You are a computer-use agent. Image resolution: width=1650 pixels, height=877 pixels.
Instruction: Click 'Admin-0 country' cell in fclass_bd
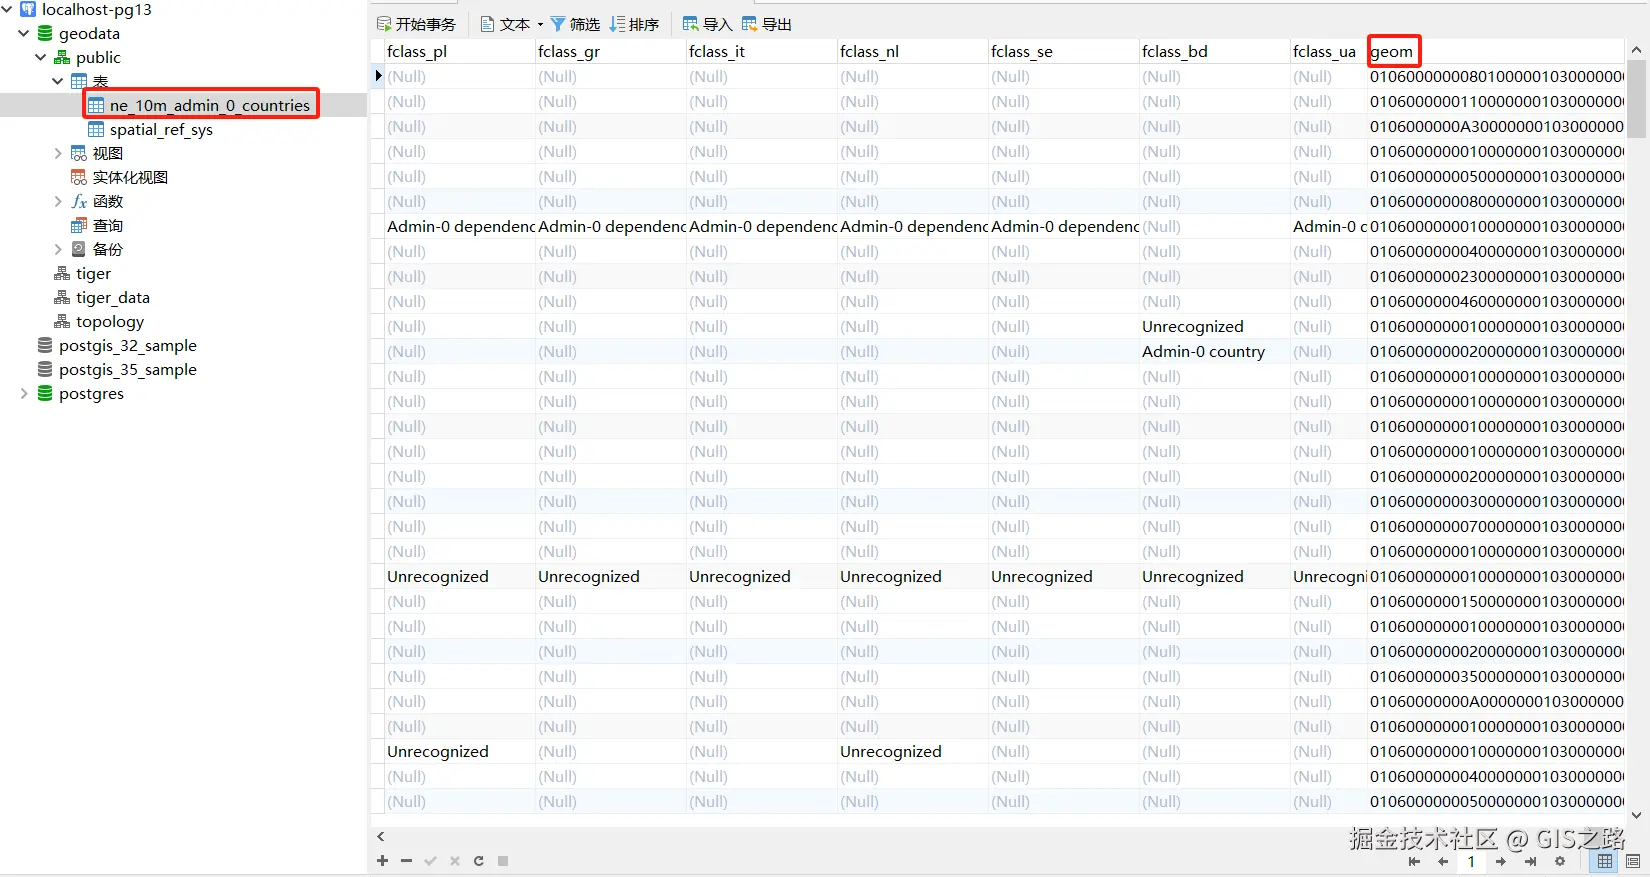point(1214,352)
